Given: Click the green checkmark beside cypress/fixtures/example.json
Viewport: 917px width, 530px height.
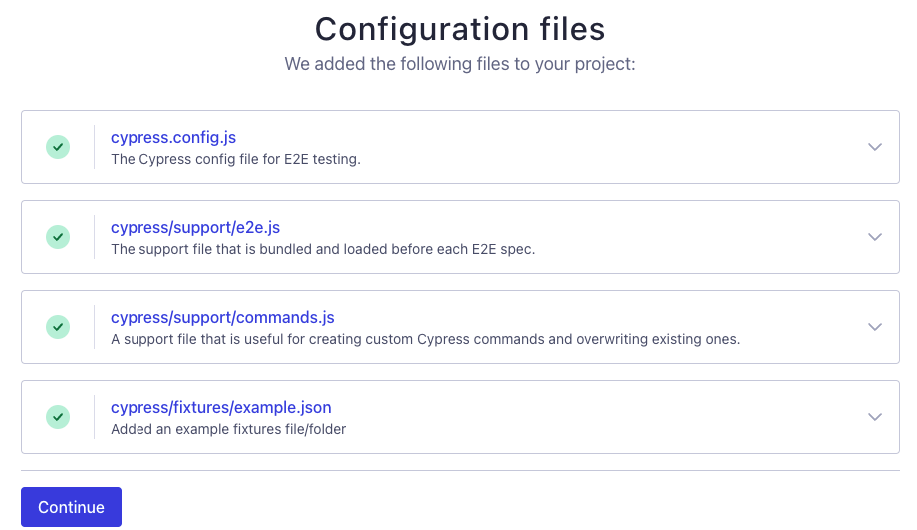Looking at the screenshot, I should [58, 417].
